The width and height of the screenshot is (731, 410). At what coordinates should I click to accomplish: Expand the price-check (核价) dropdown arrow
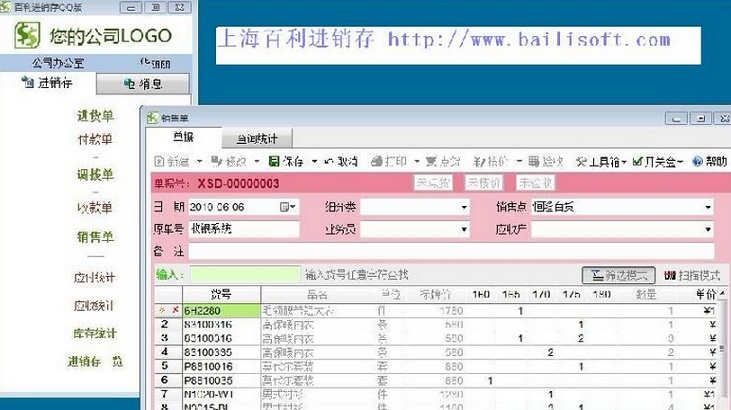coord(519,161)
